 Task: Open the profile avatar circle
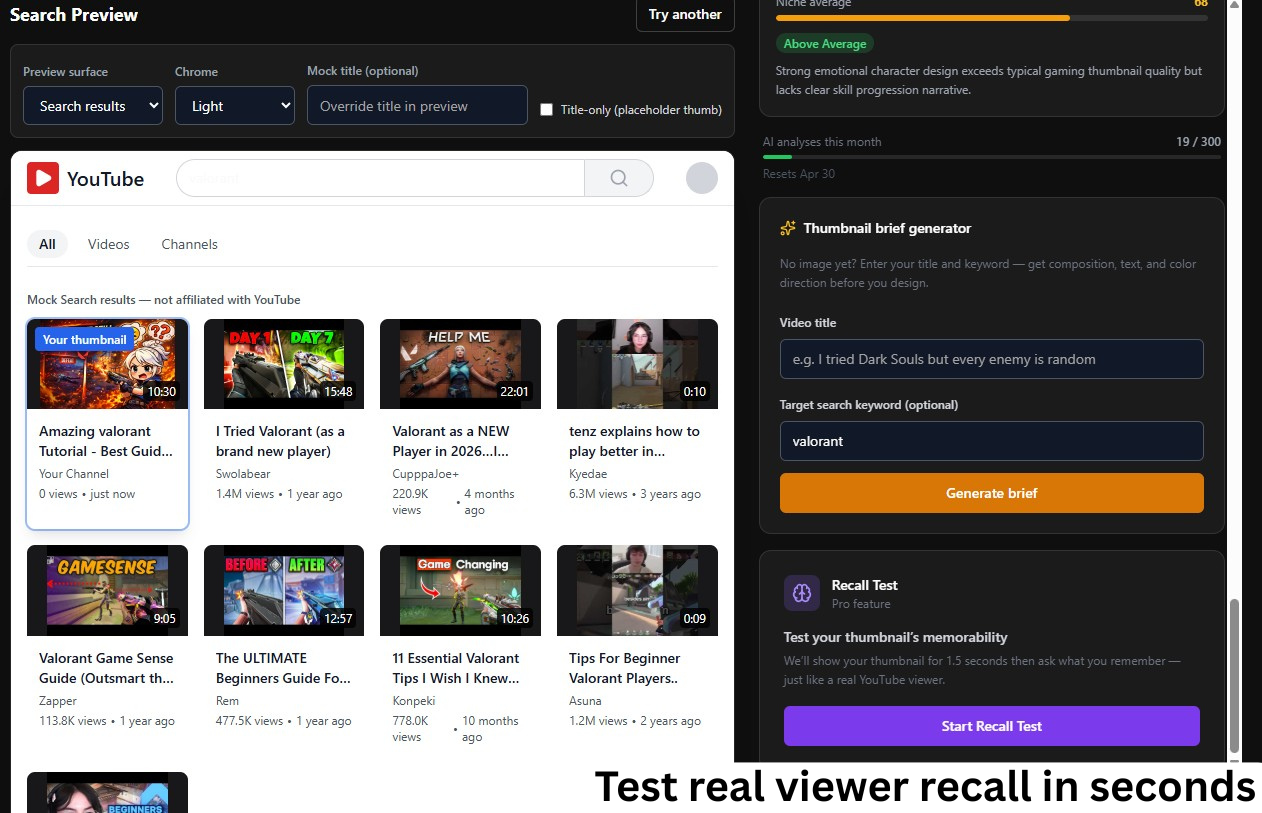701,177
